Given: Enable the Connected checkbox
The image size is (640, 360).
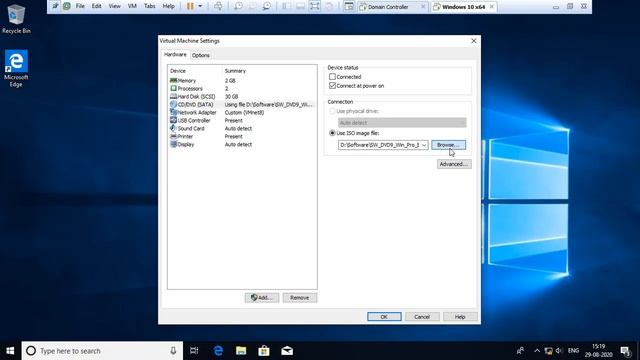Looking at the screenshot, I should click(332, 77).
